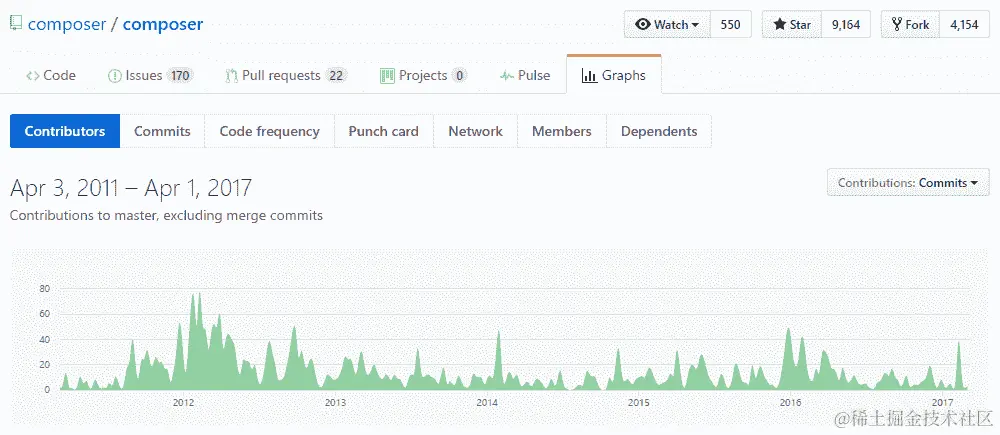Viewport: 1000px width, 435px height.
Task: Open the forks count 4,154
Action: pyautogui.click(x=964, y=24)
